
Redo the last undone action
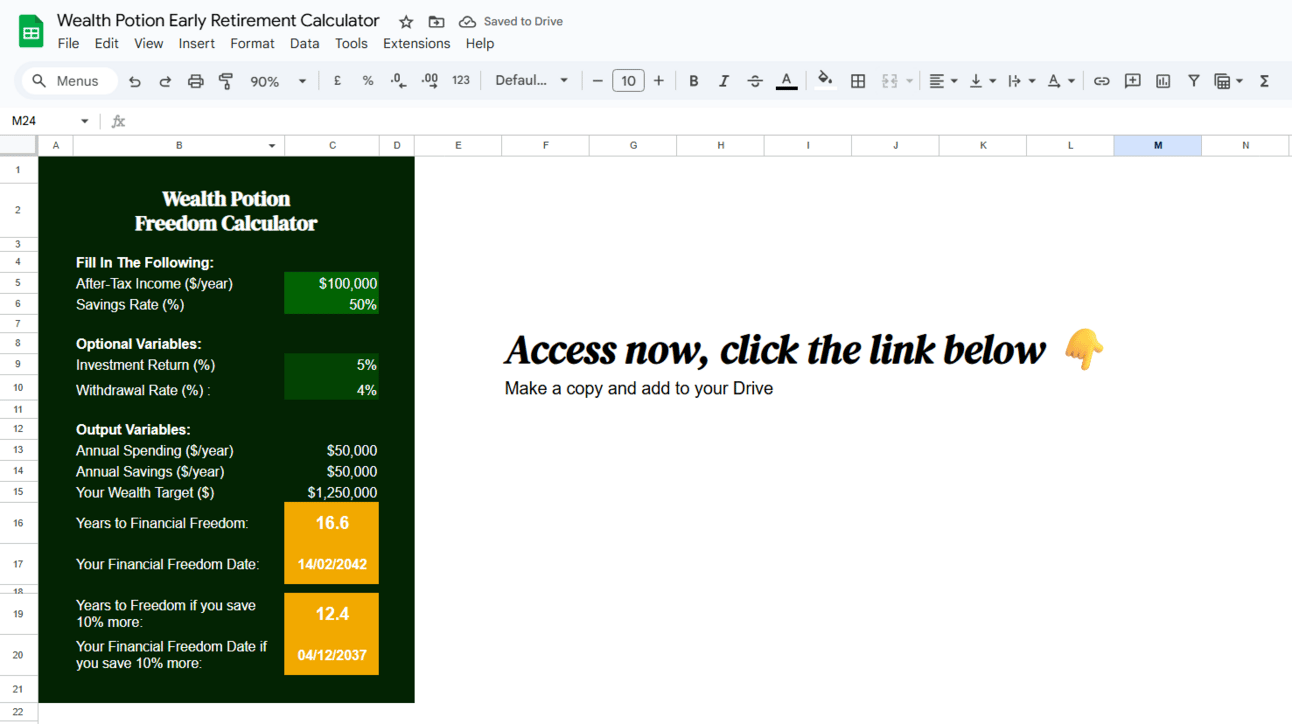pyautogui.click(x=165, y=81)
